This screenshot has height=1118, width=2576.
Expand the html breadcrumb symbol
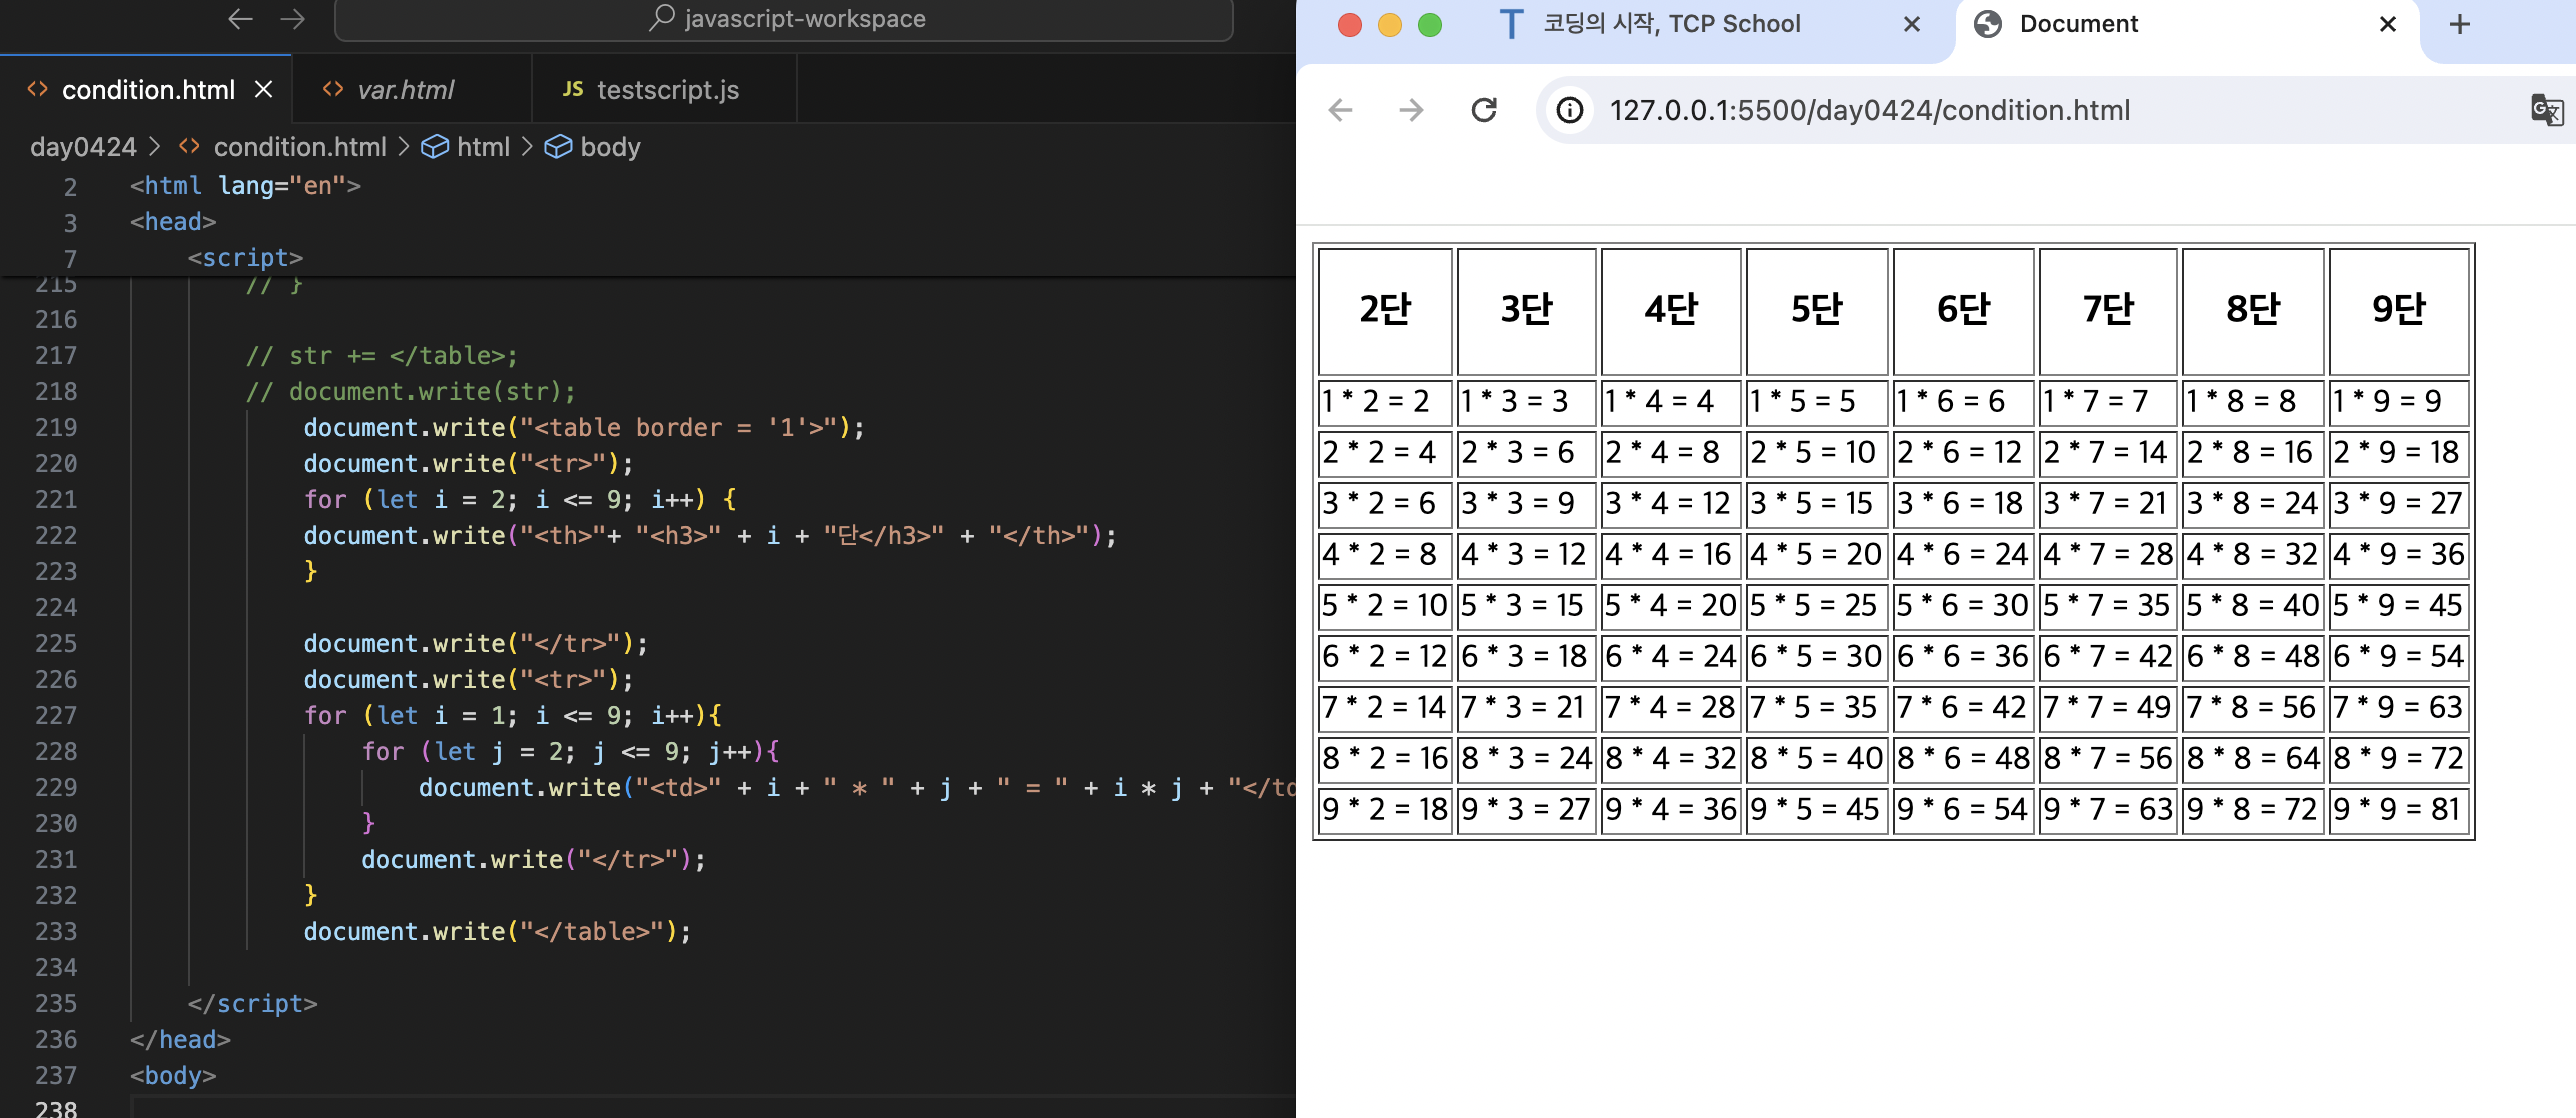(x=483, y=147)
